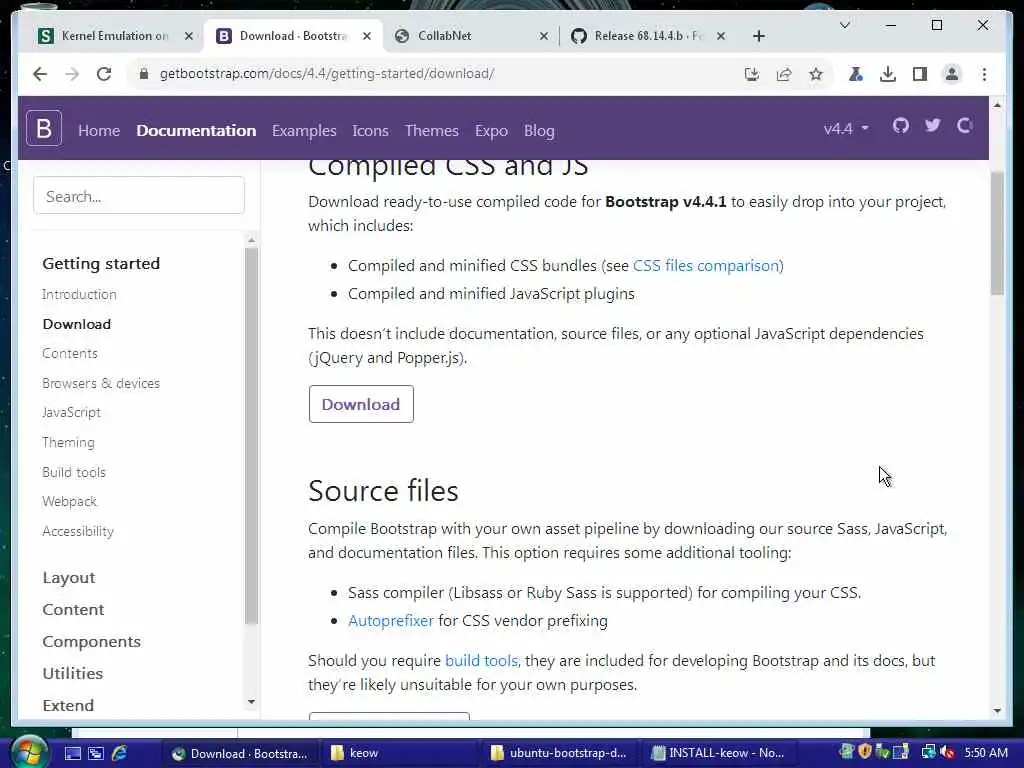1024x768 pixels.
Task: Click the Bootstrap B logo in navbar
Action: [x=44, y=128]
